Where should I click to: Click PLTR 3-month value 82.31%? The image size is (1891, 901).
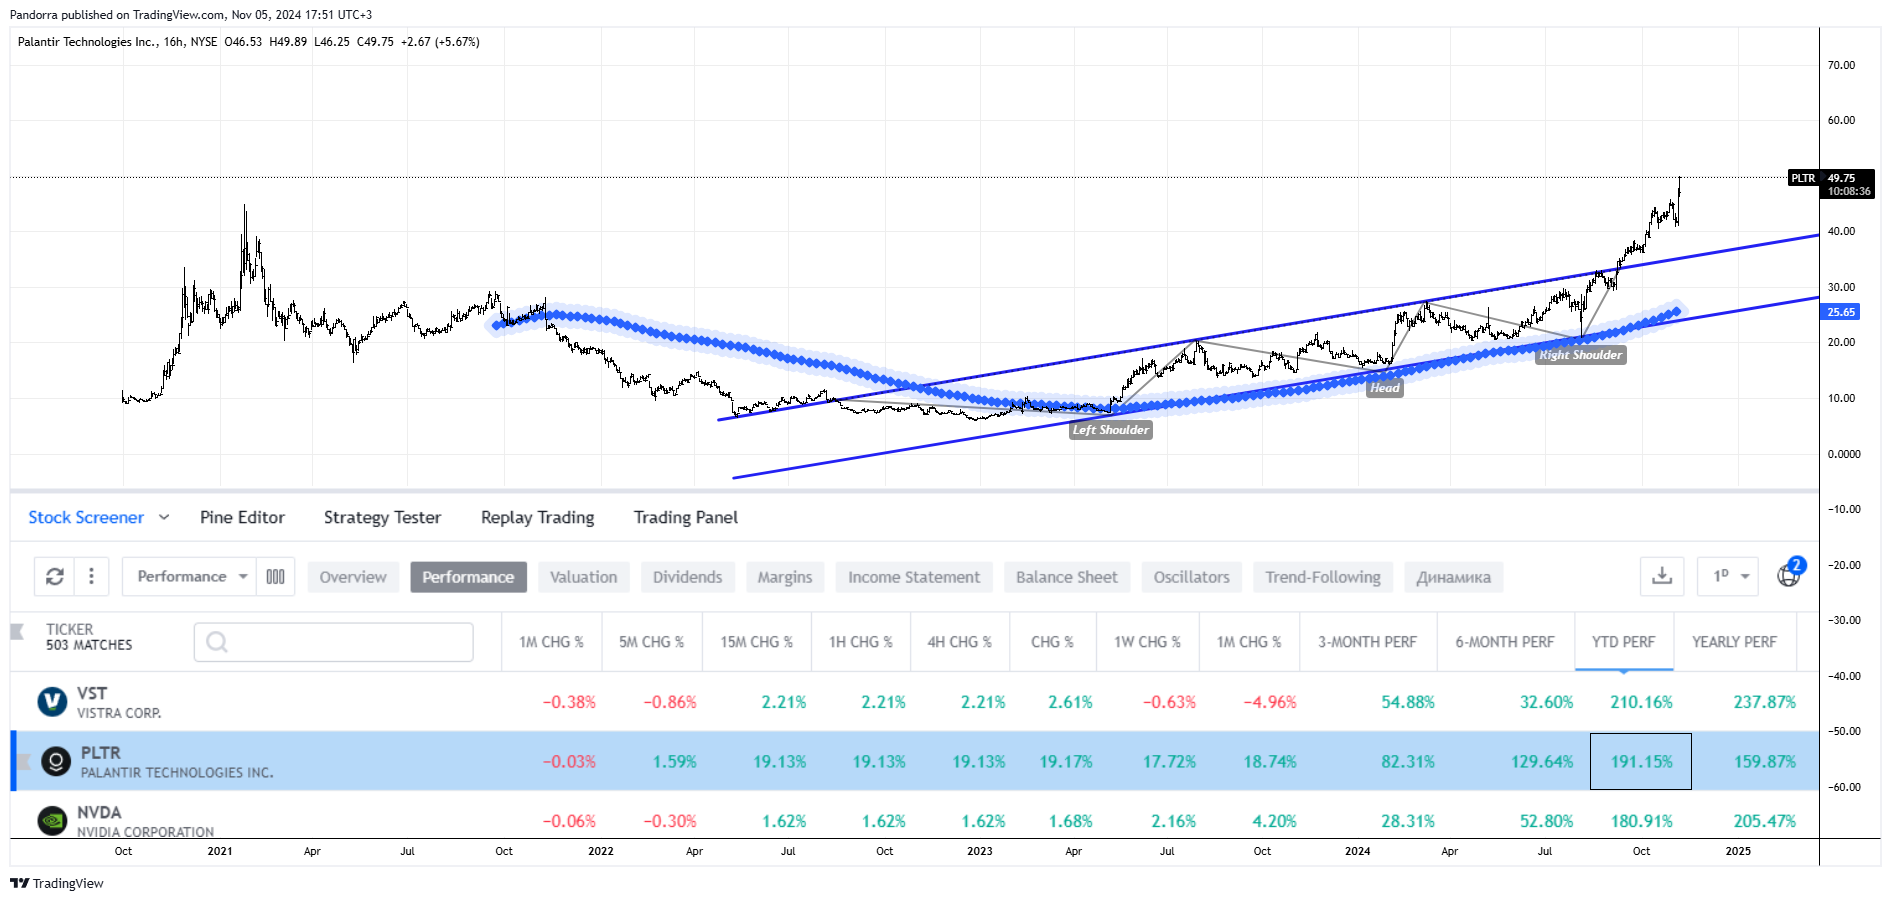click(x=1408, y=762)
